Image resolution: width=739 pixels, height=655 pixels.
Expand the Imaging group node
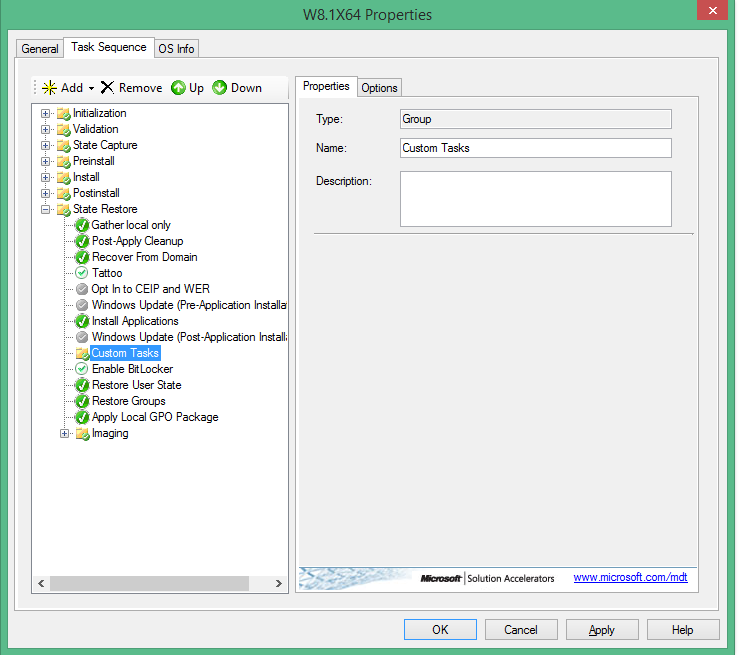(65, 433)
